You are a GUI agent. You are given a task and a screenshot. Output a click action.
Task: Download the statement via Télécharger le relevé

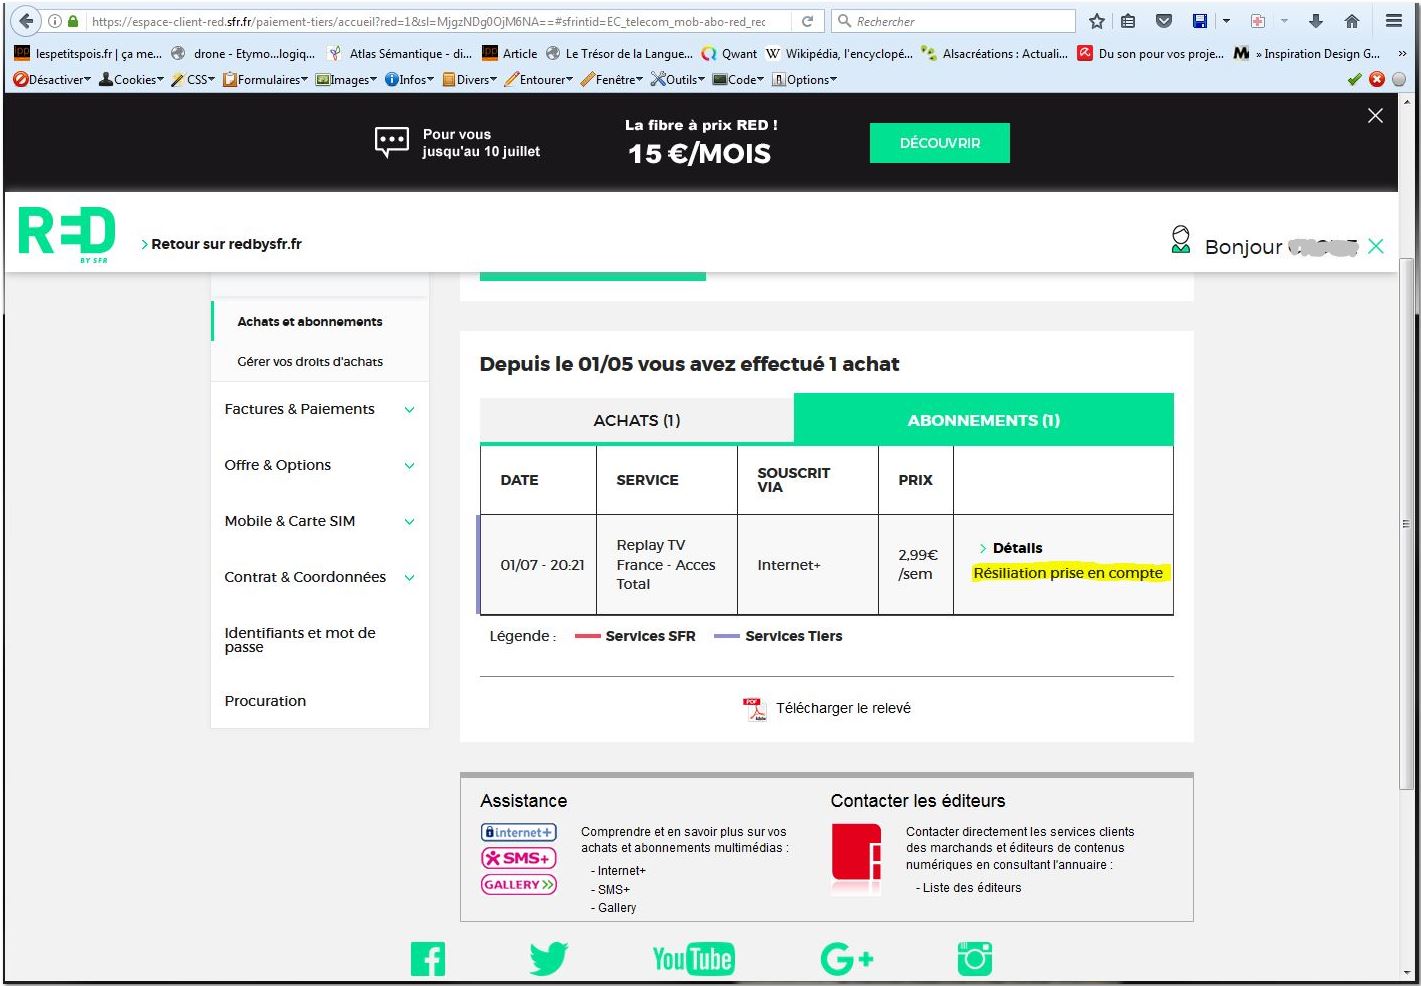point(842,708)
